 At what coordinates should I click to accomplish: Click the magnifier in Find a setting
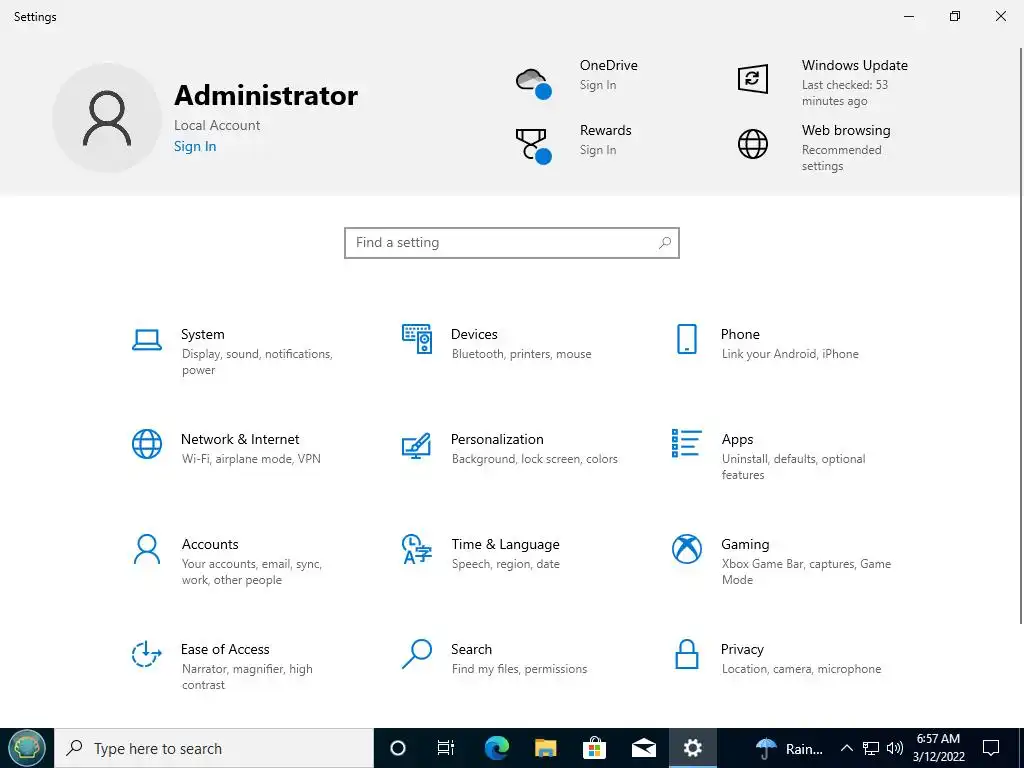(x=665, y=243)
